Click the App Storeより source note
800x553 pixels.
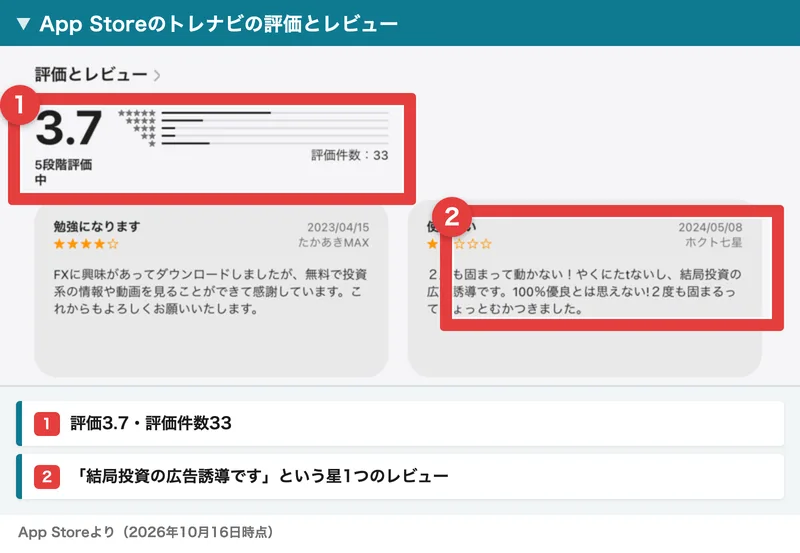point(146,532)
